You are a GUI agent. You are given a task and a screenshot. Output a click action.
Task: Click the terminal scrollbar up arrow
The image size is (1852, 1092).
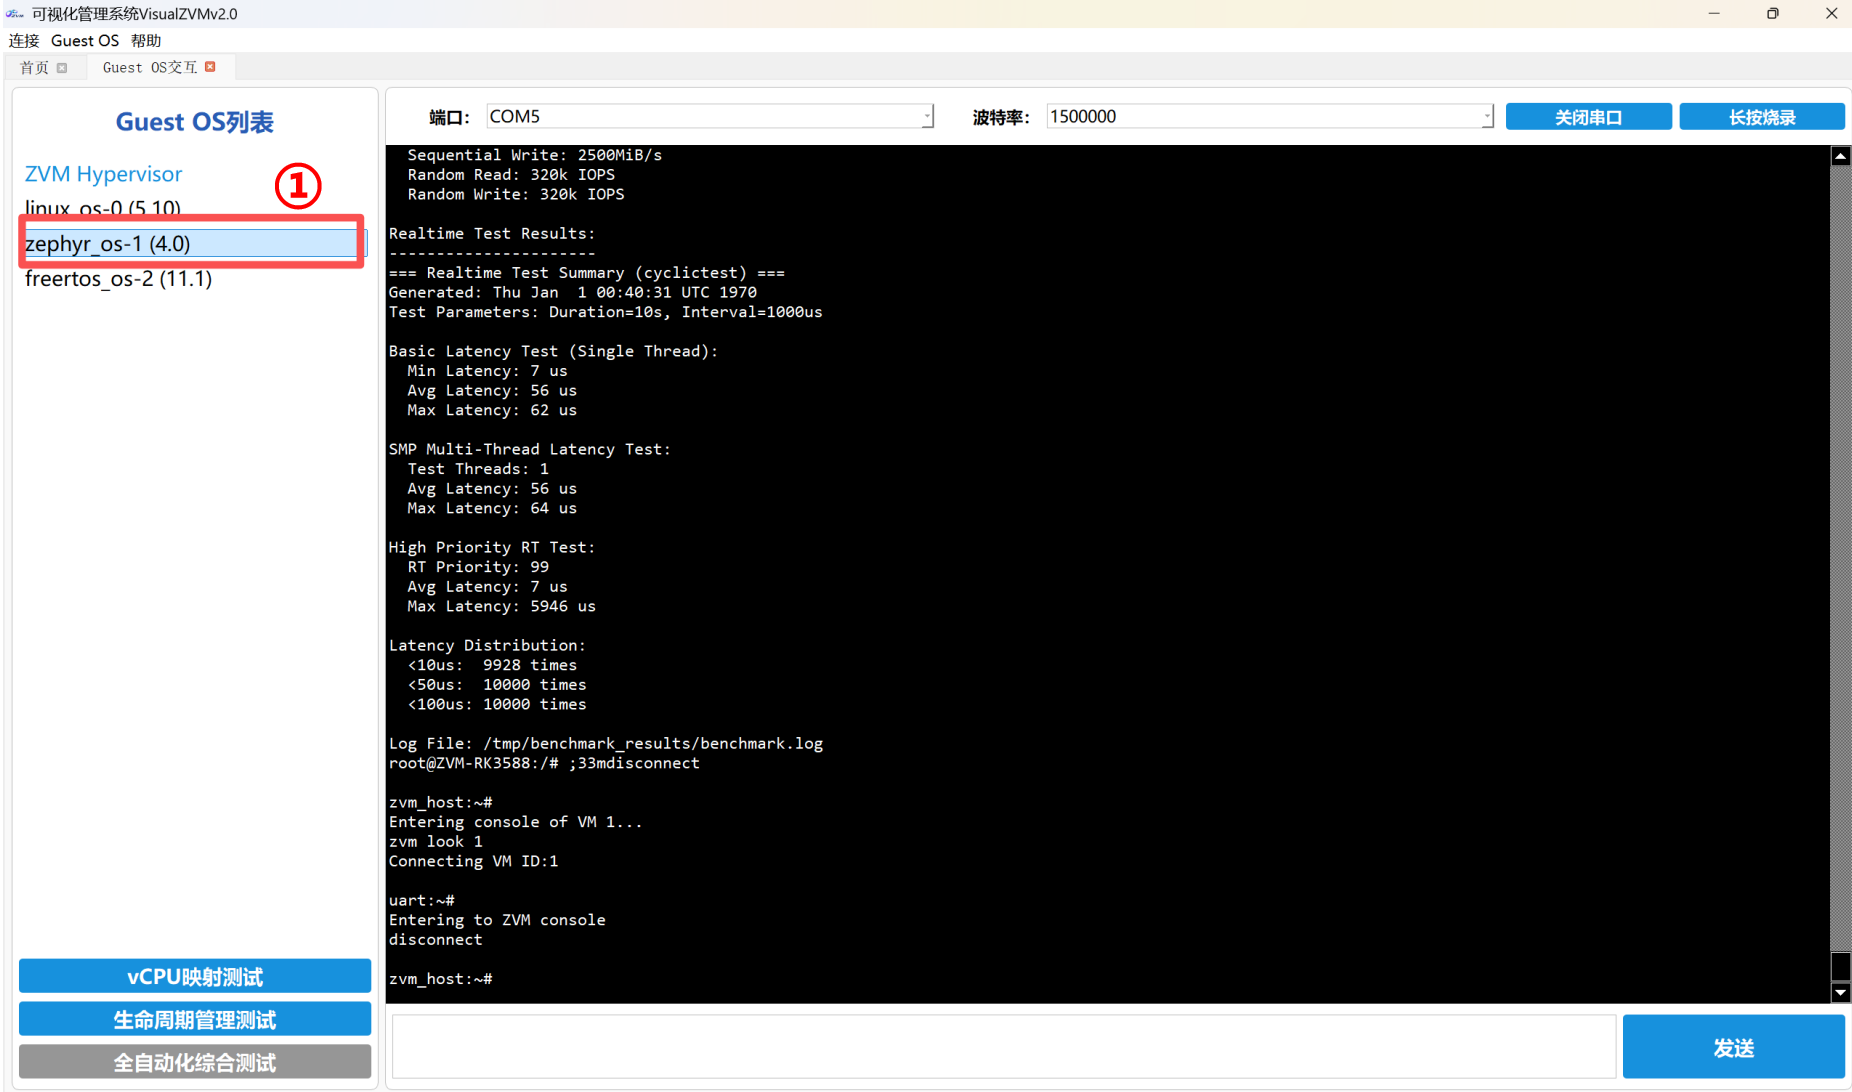tap(1840, 156)
